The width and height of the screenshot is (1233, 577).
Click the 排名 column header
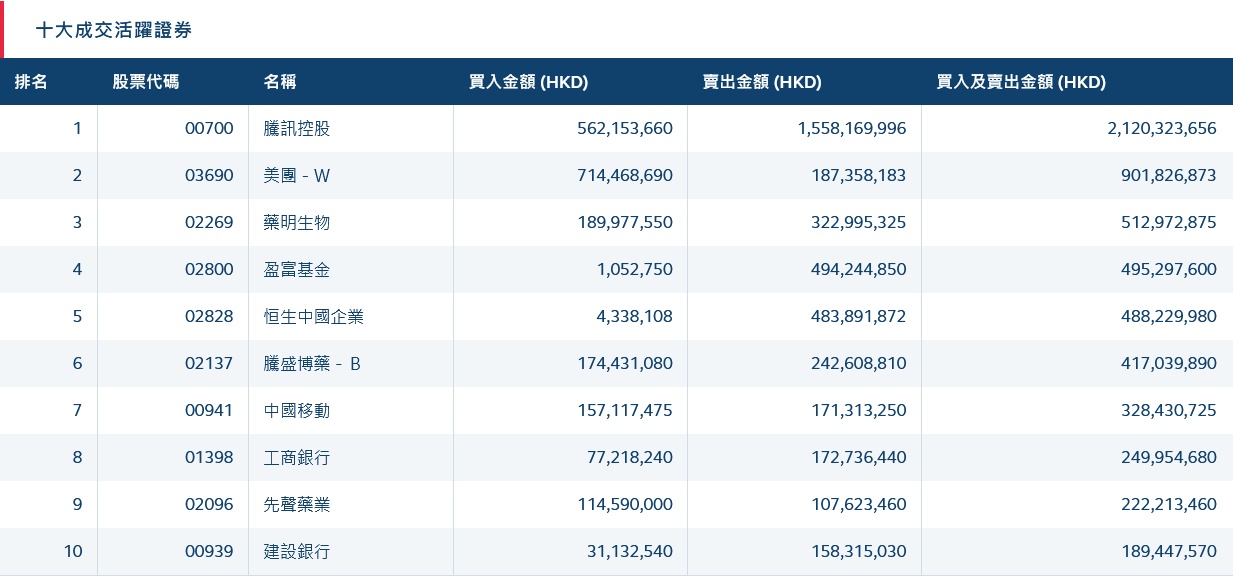[31, 82]
